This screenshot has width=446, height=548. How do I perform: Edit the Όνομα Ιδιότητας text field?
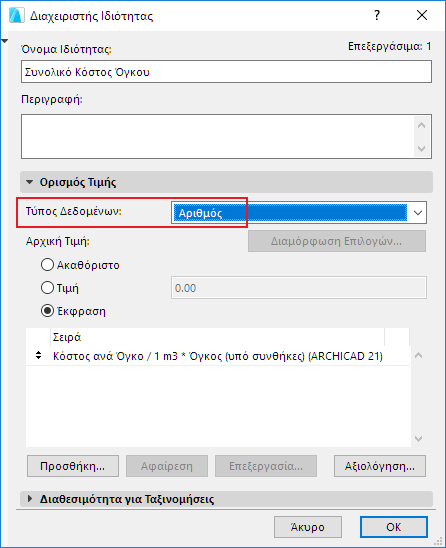(226, 72)
